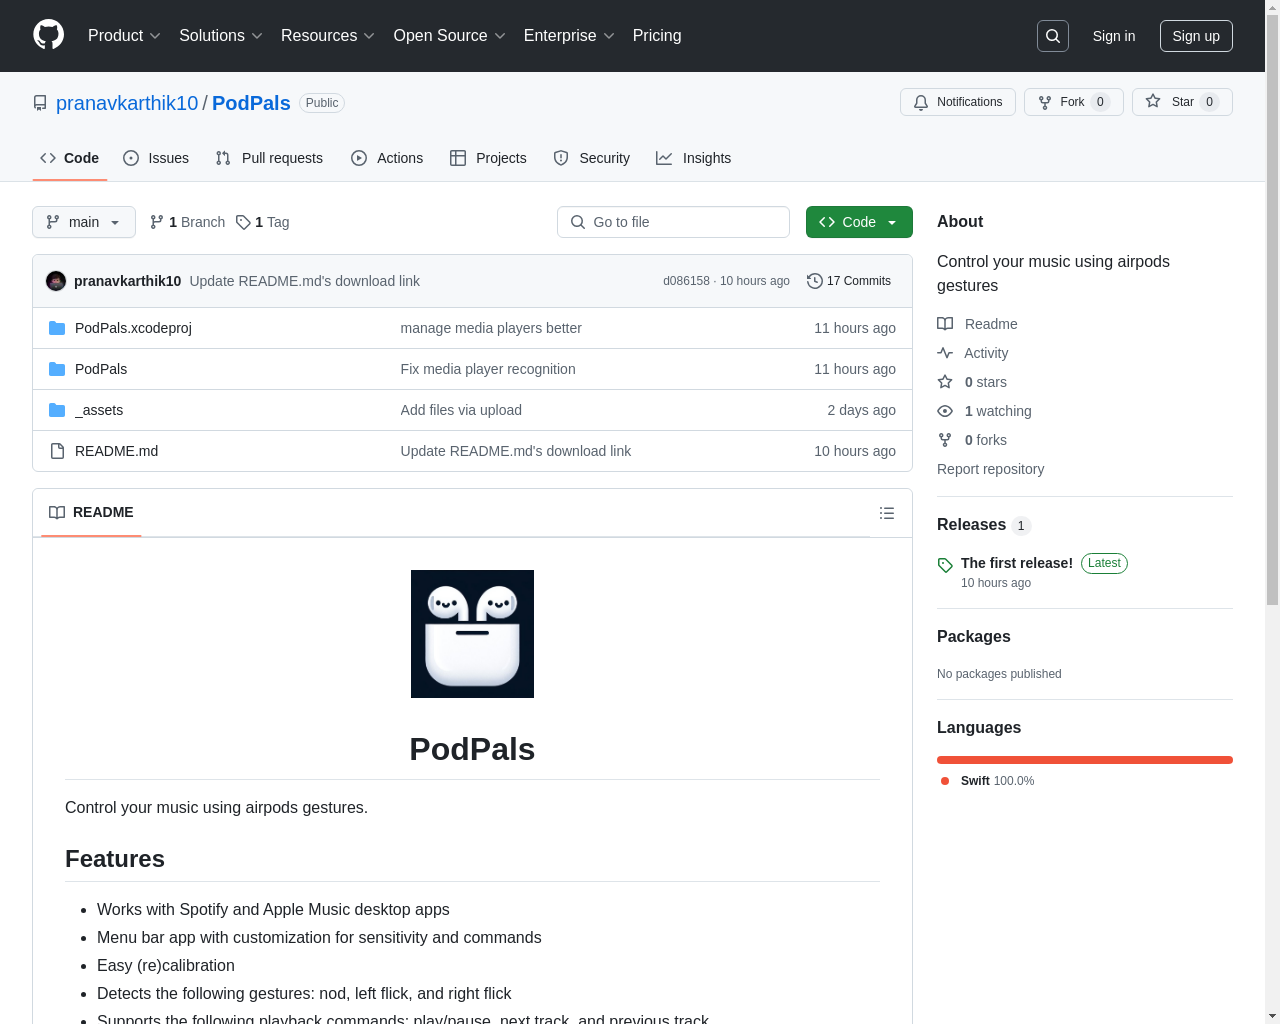Click the orange Swift language bar
Image resolution: width=1280 pixels, height=1024 pixels.
[x=1085, y=760]
